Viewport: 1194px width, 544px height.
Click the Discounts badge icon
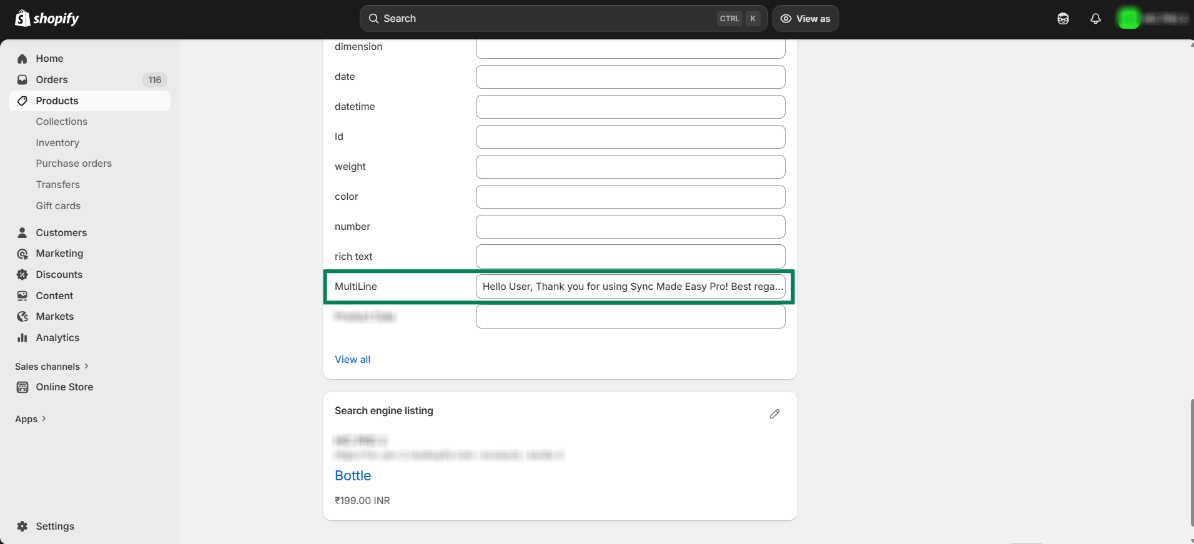(22, 275)
